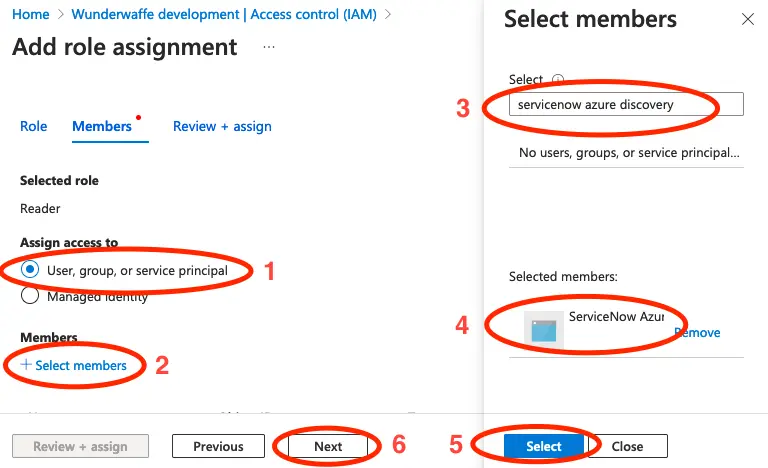Choose User, group, or service principal option
The image size is (768, 468).
point(30,270)
